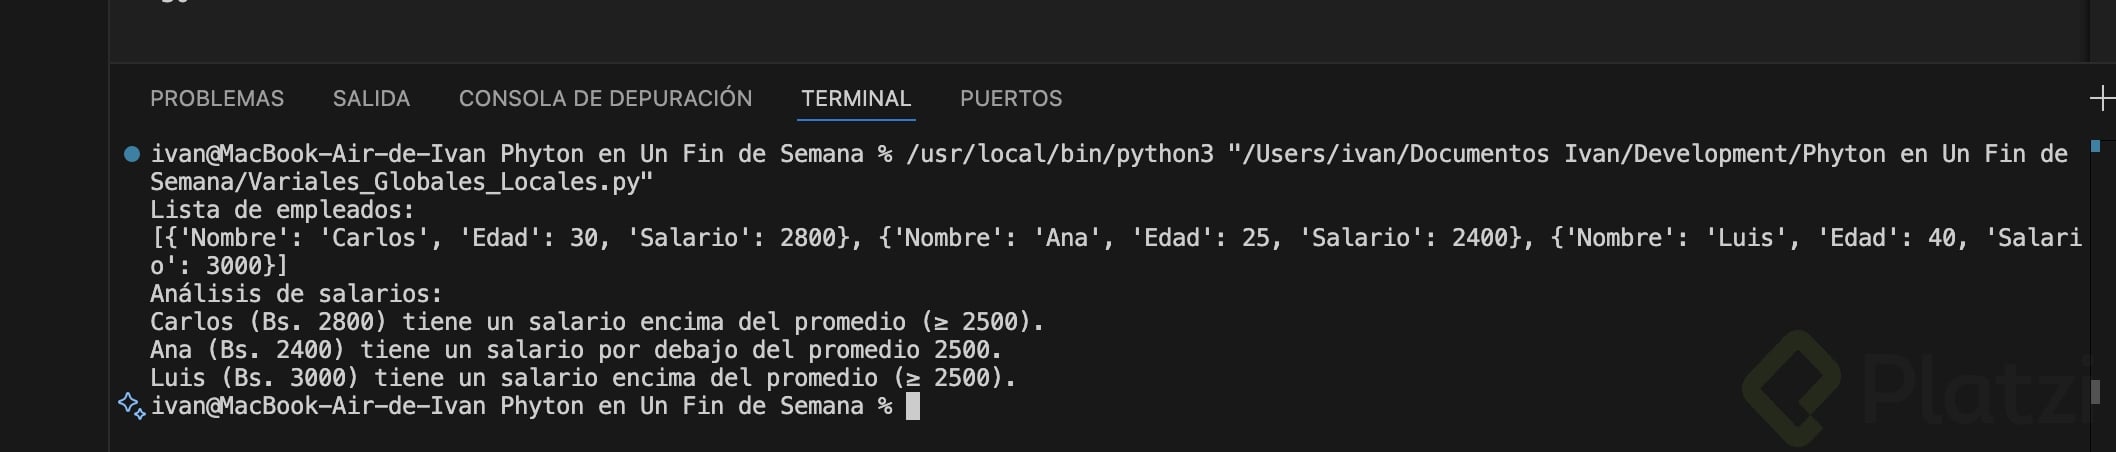Switch to the PROBLEMAS tab
The height and width of the screenshot is (452, 2116).
click(x=217, y=99)
